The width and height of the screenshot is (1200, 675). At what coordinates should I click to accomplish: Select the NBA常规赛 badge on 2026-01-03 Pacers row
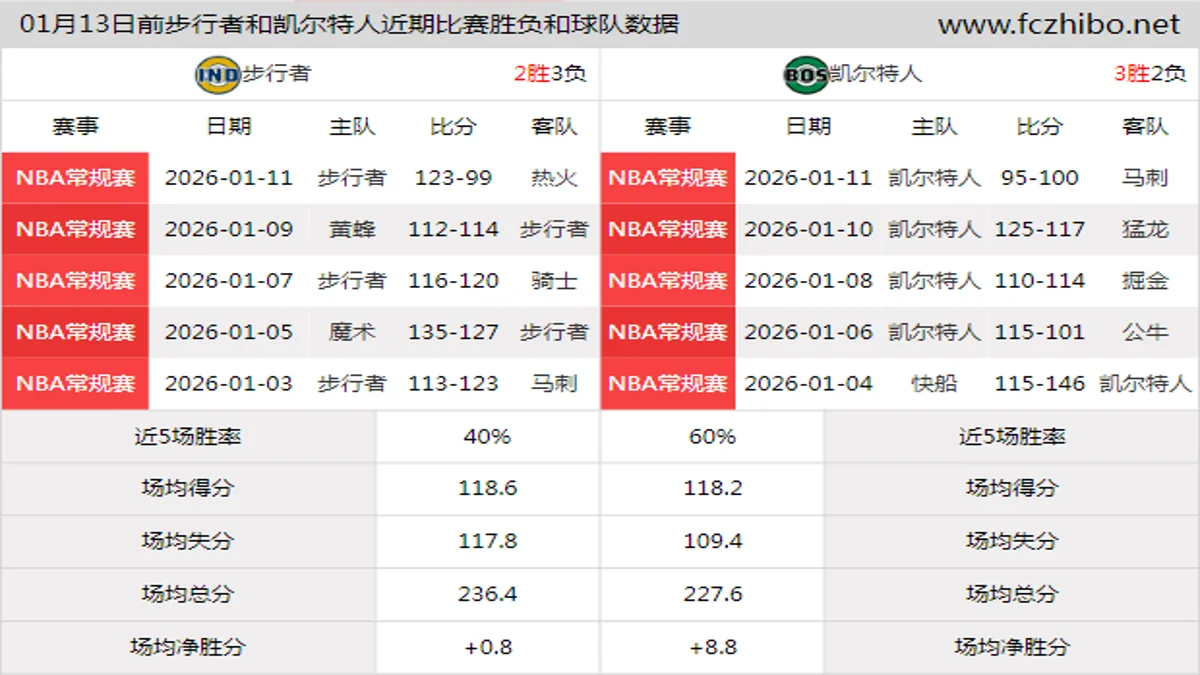pyautogui.click(x=75, y=383)
